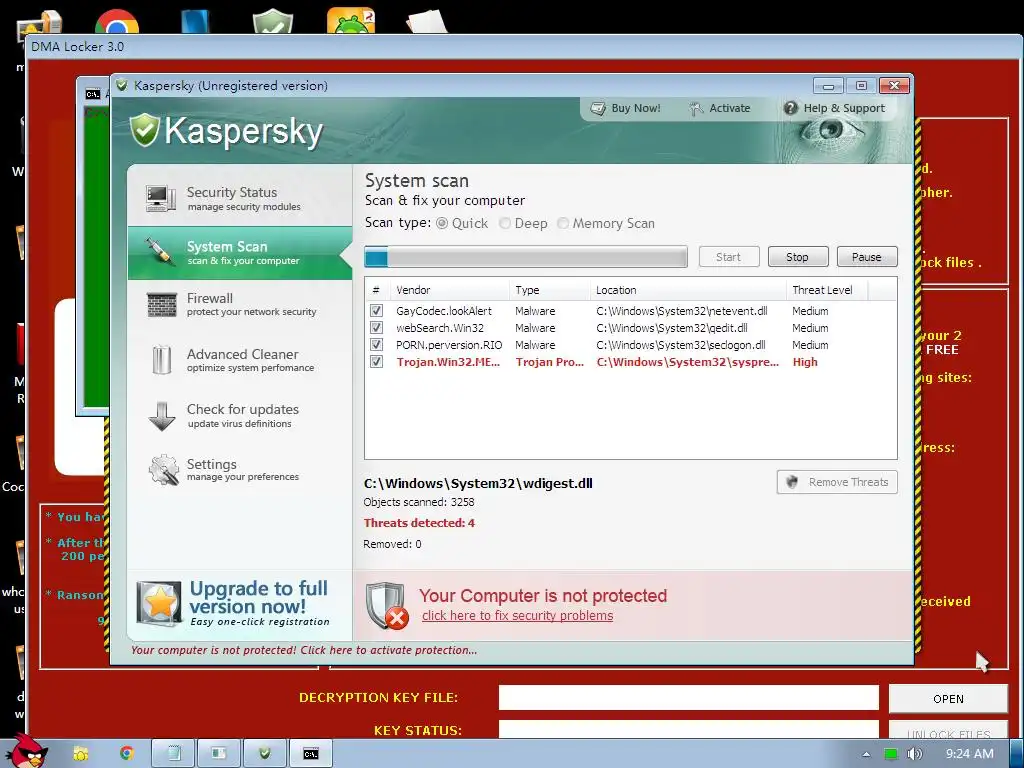Click the command prompt taskbar button
1024x768 pixels.
point(311,754)
